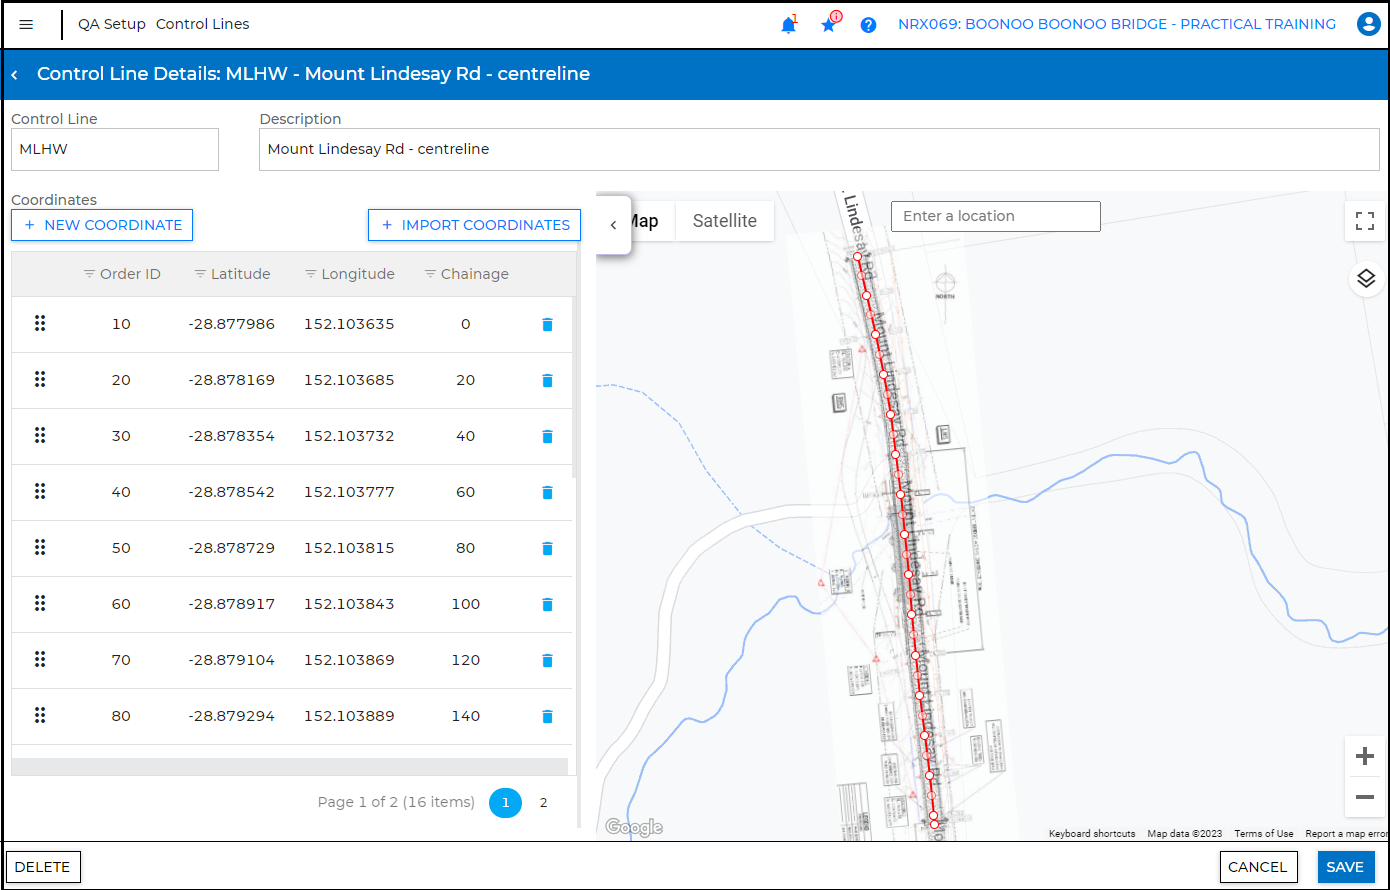Click the New Coordinate button
1390x890 pixels.
point(102,225)
